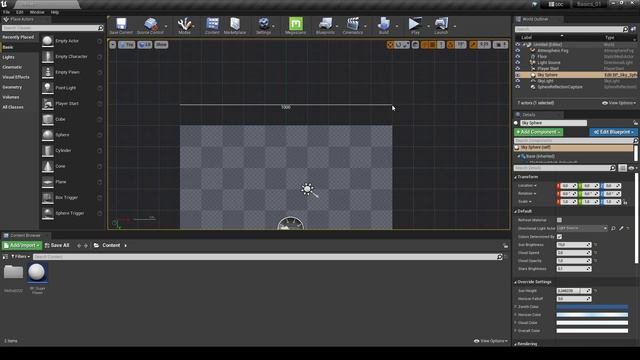The width and height of the screenshot is (640, 360).
Task: Open the viewport options dropdown arrow
Action: (x=113, y=44)
